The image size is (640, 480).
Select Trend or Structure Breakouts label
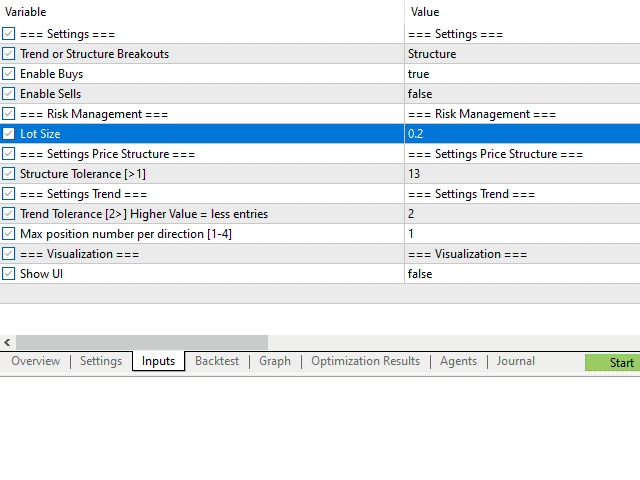(x=94, y=53)
